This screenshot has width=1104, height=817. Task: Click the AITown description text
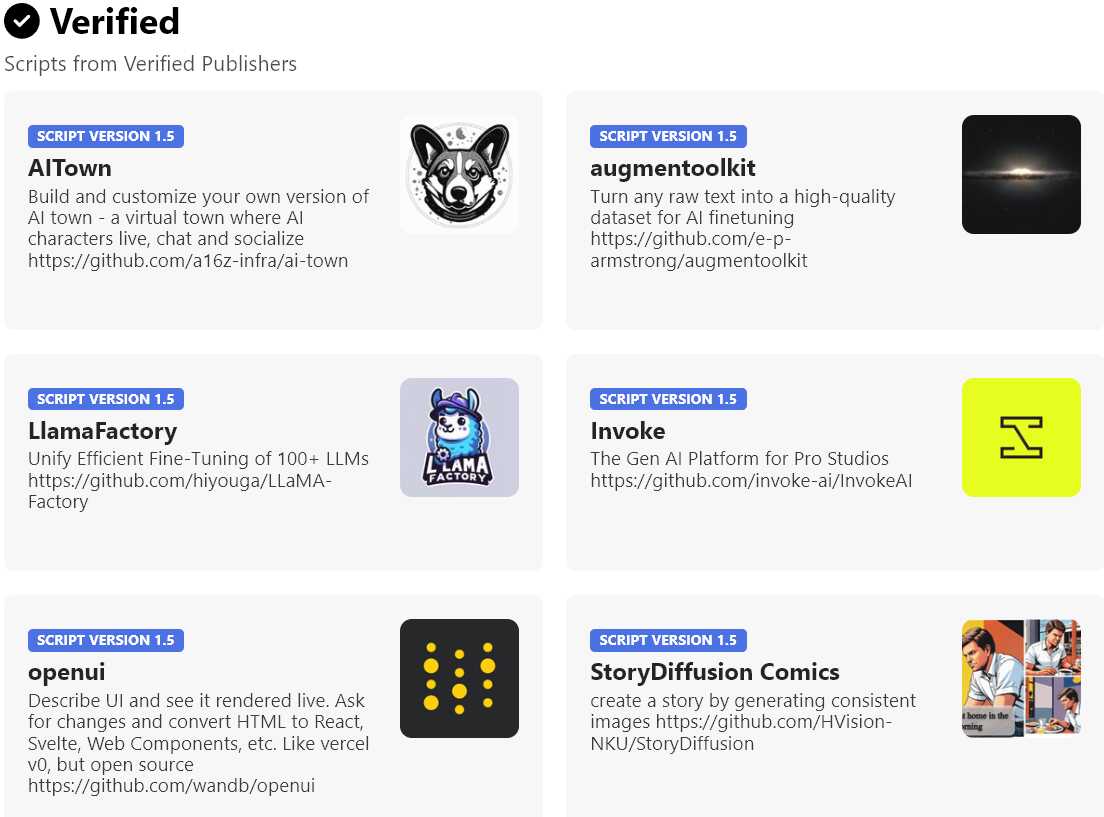click(199, 228)
